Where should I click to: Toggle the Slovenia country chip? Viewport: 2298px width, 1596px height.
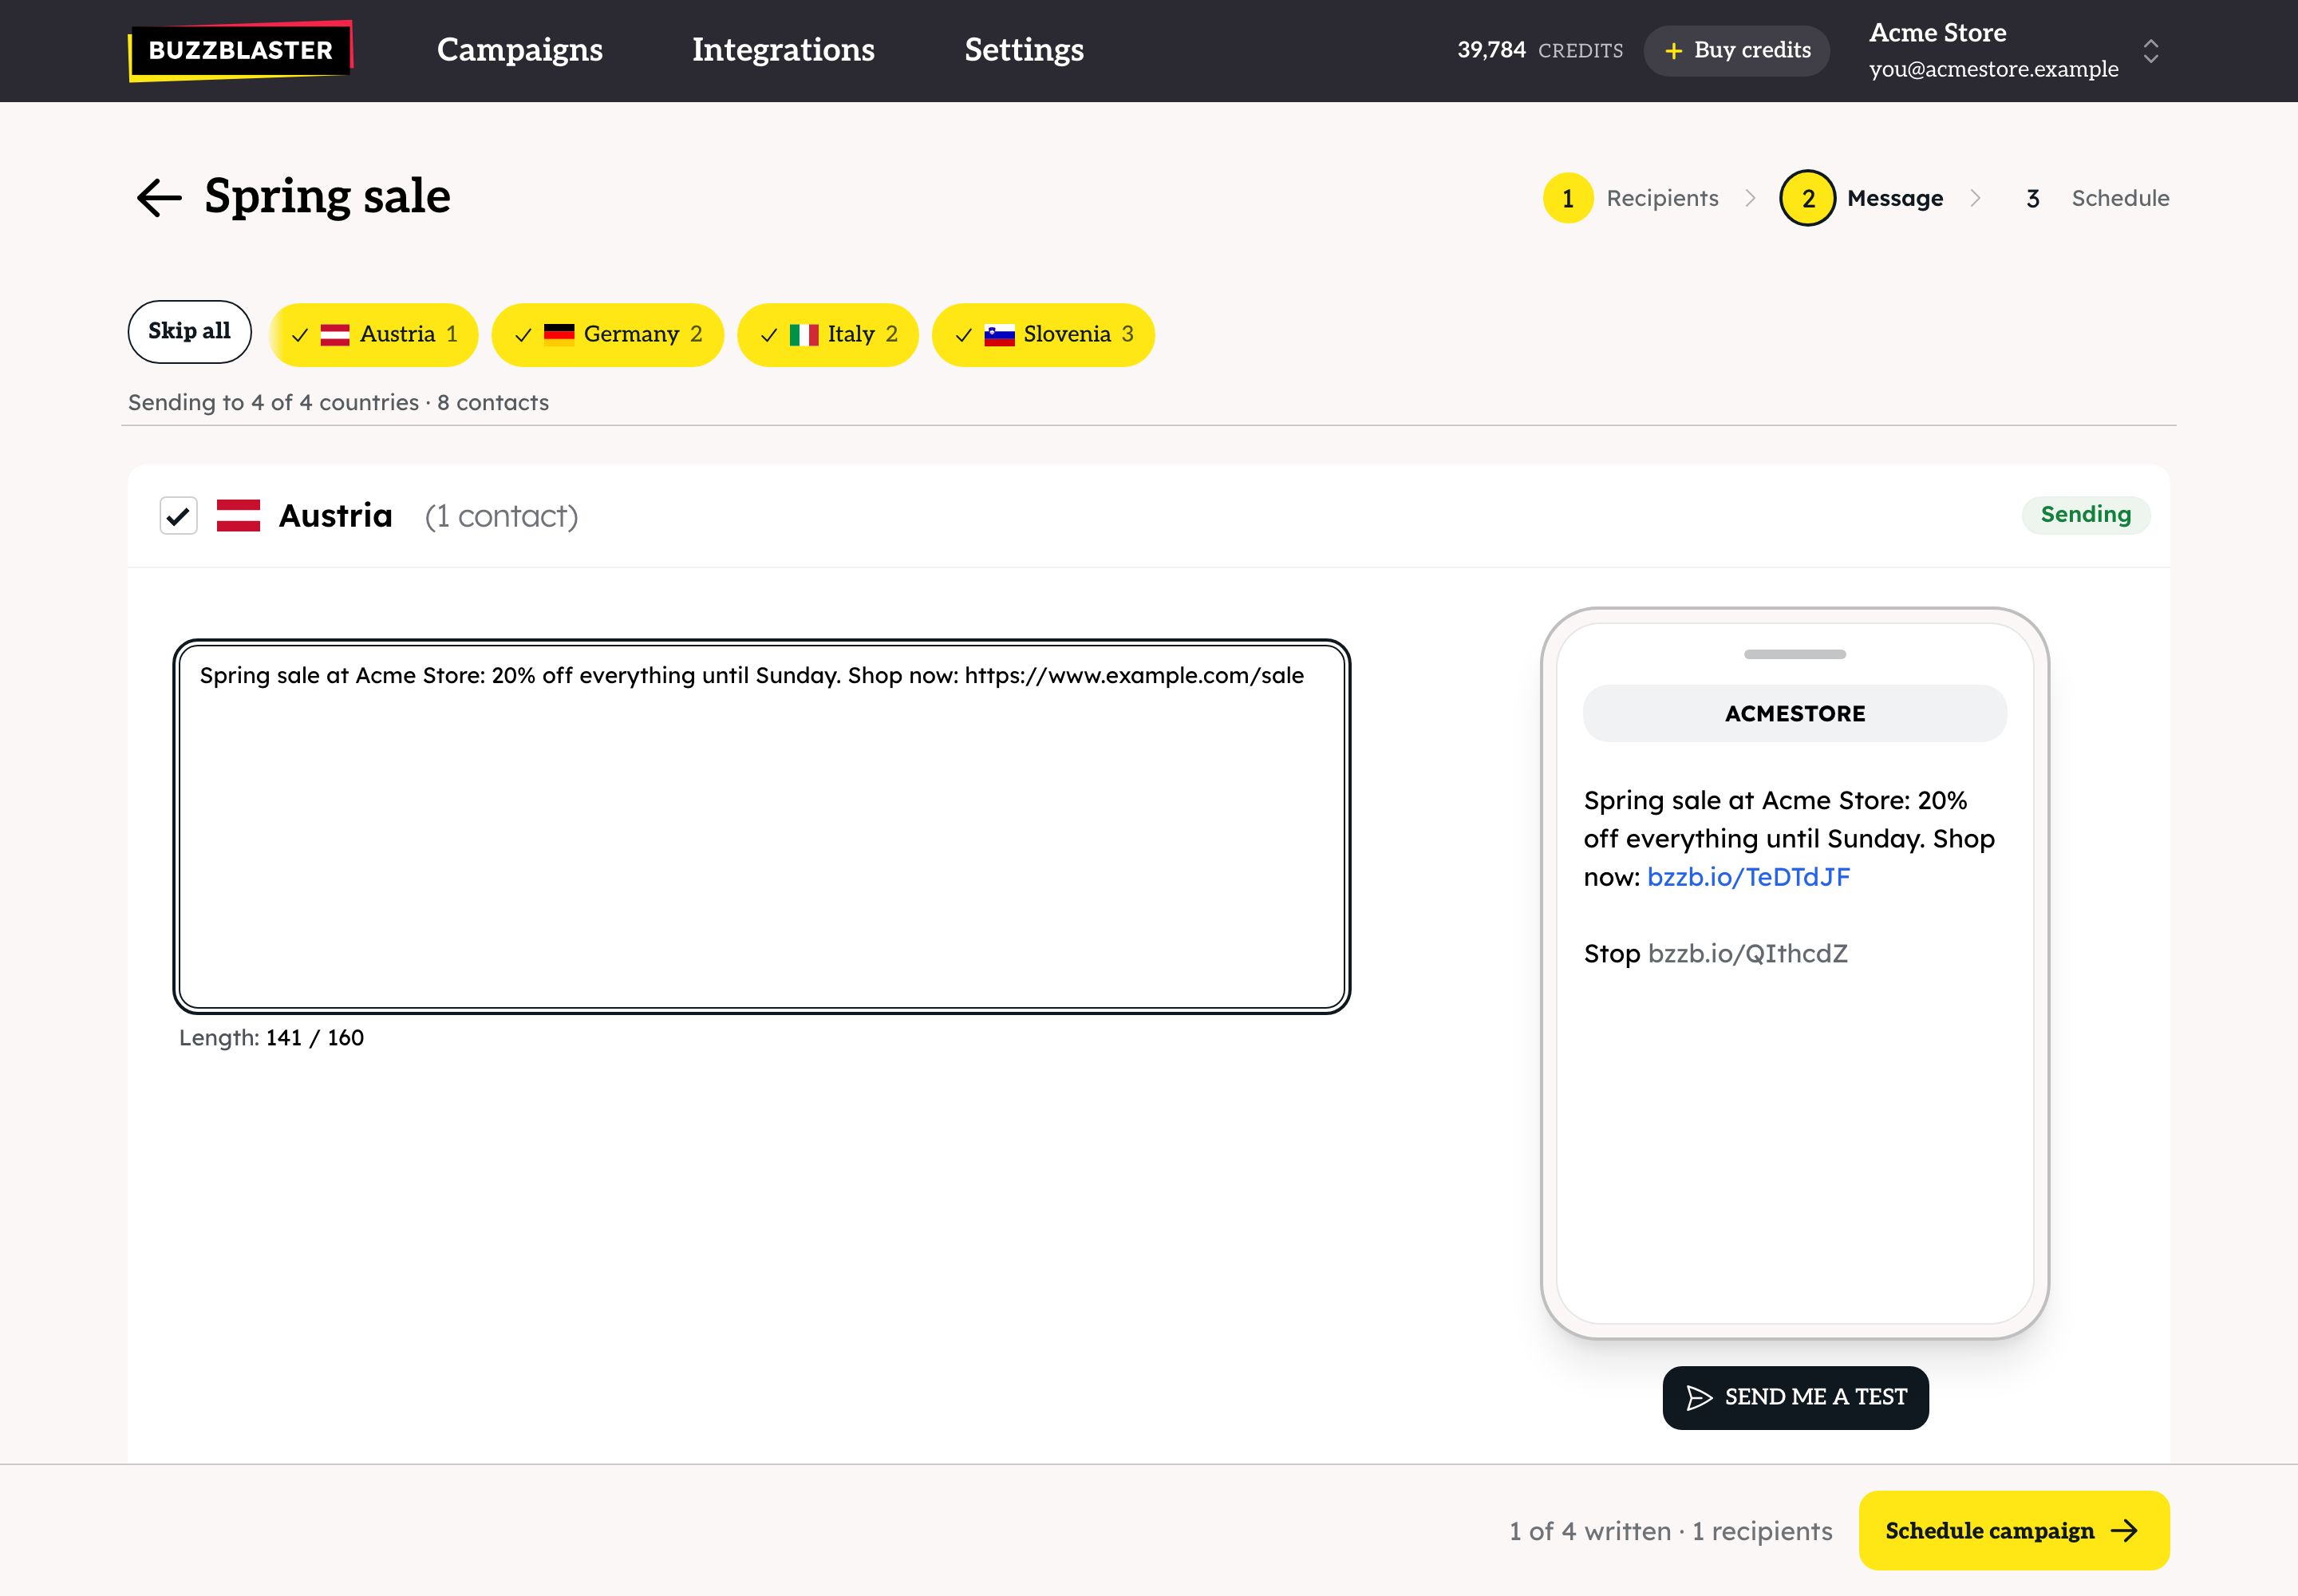pos(1043,335)
